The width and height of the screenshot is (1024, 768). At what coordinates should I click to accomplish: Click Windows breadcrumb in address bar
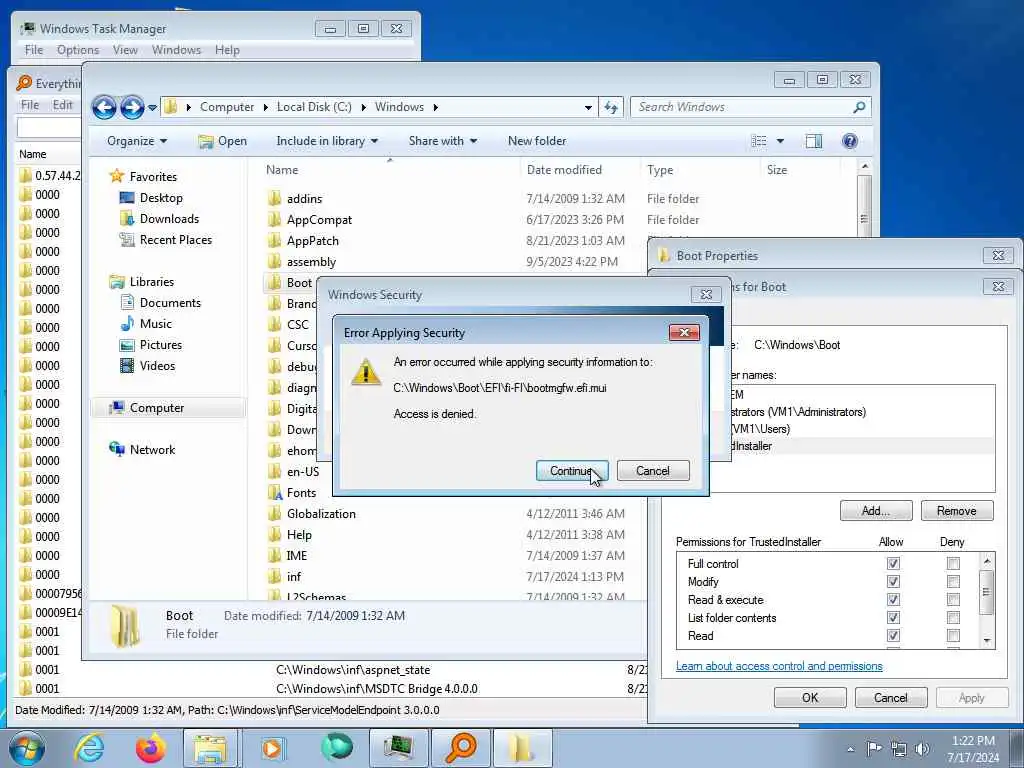tap(399, 107)
